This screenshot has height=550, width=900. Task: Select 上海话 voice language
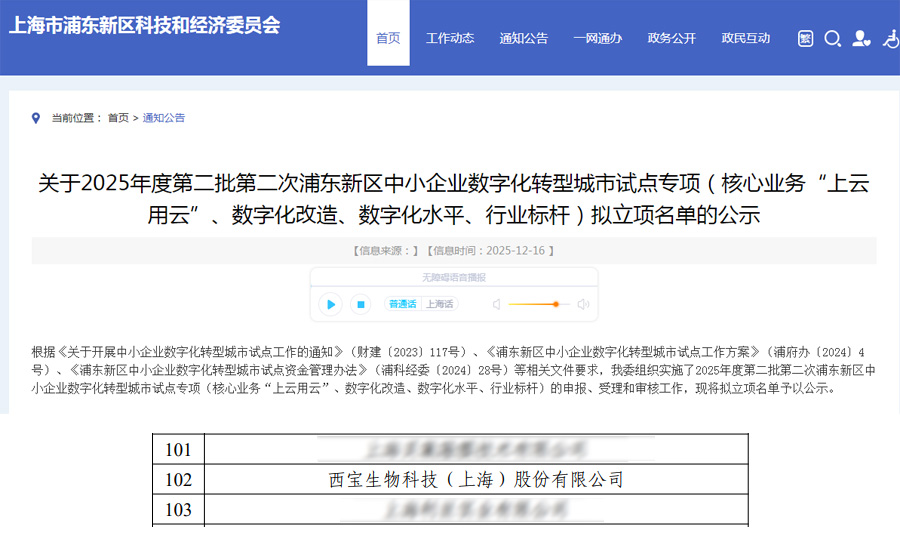tap(438, 304)
